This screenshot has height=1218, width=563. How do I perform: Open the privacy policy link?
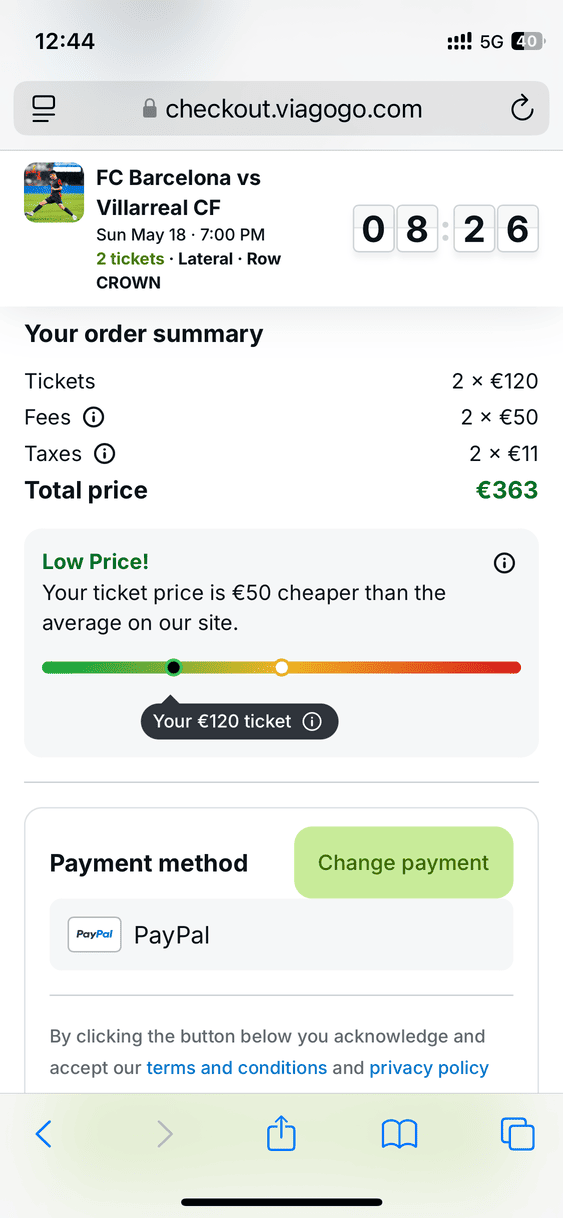click(x=429, y=1068)
